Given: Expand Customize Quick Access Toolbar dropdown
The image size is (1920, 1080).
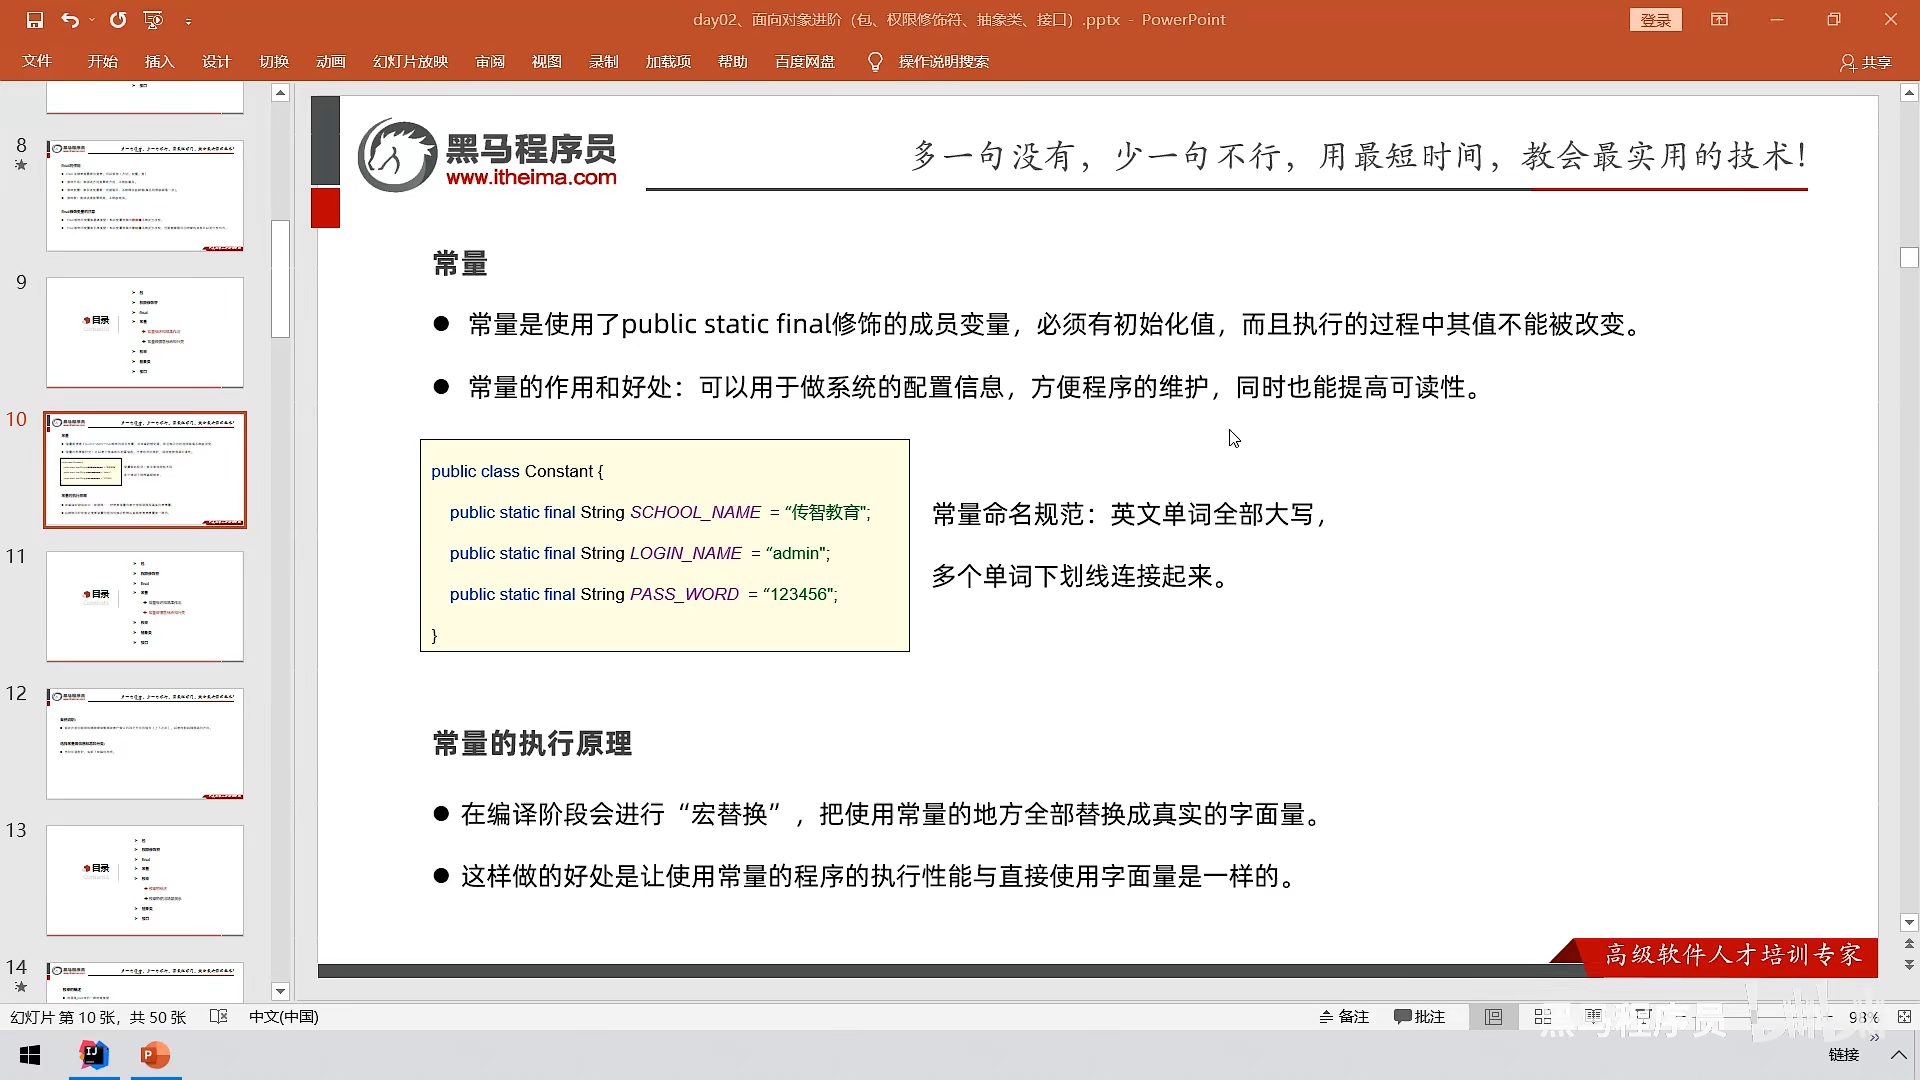Looking at the screenshot, I should (x=188, y=20).
